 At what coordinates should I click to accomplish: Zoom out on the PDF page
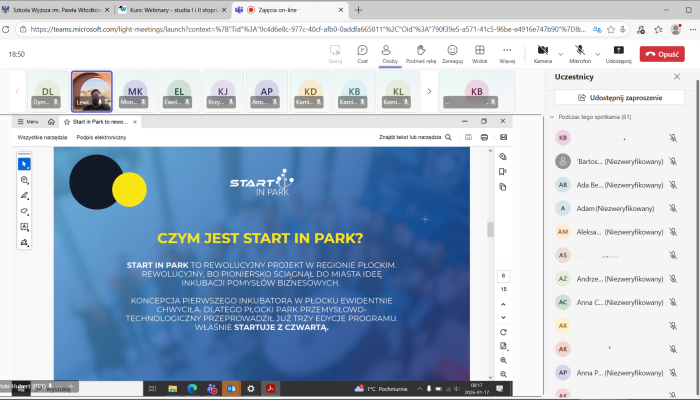503,375
